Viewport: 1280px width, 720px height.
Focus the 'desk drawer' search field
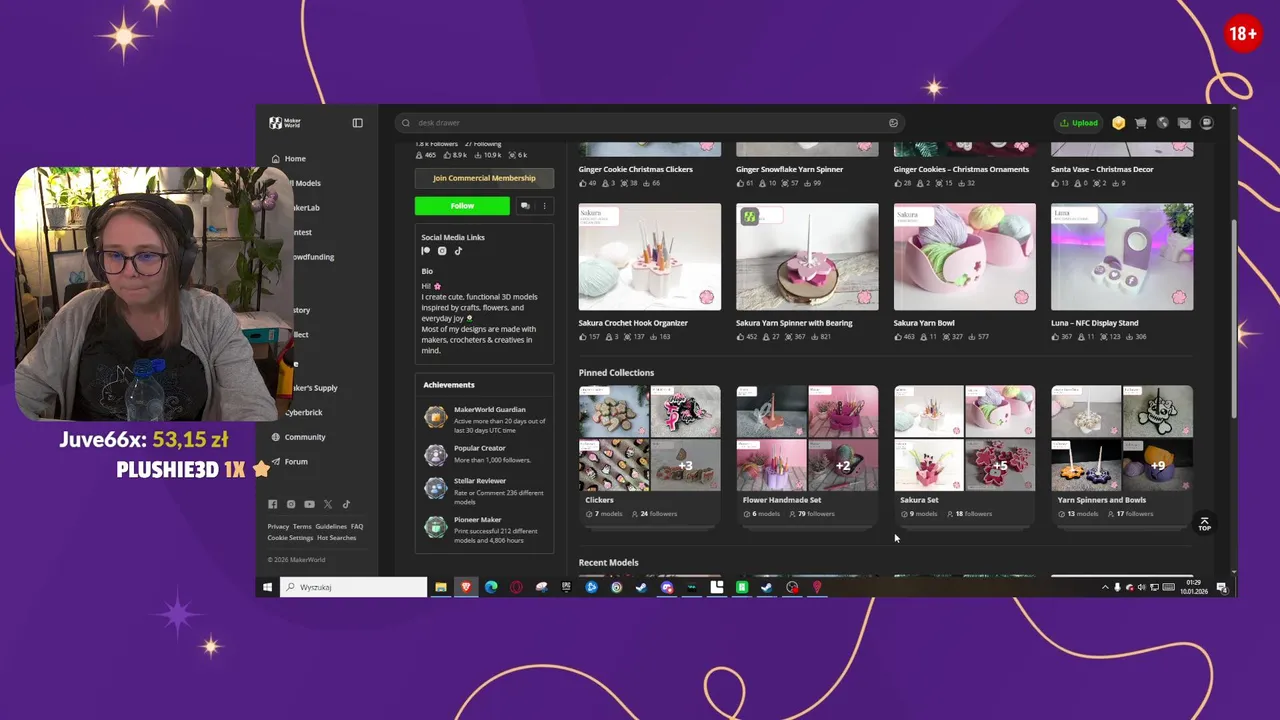pos(650,123)
